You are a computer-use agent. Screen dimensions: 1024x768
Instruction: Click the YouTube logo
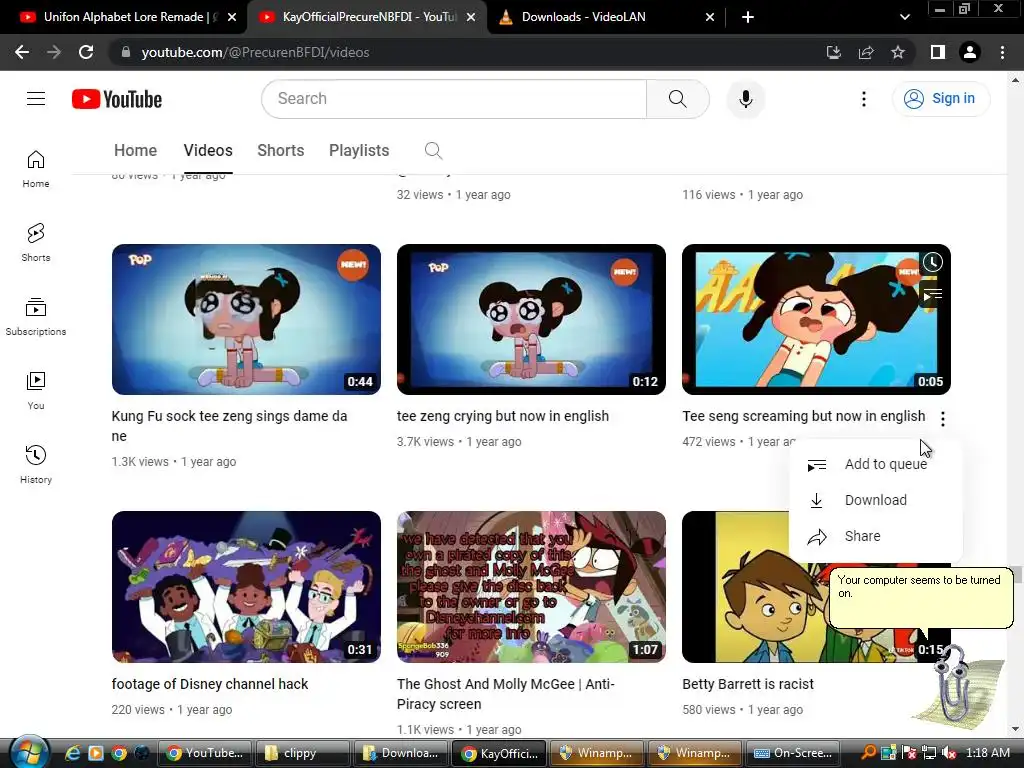tap(117, 99)
